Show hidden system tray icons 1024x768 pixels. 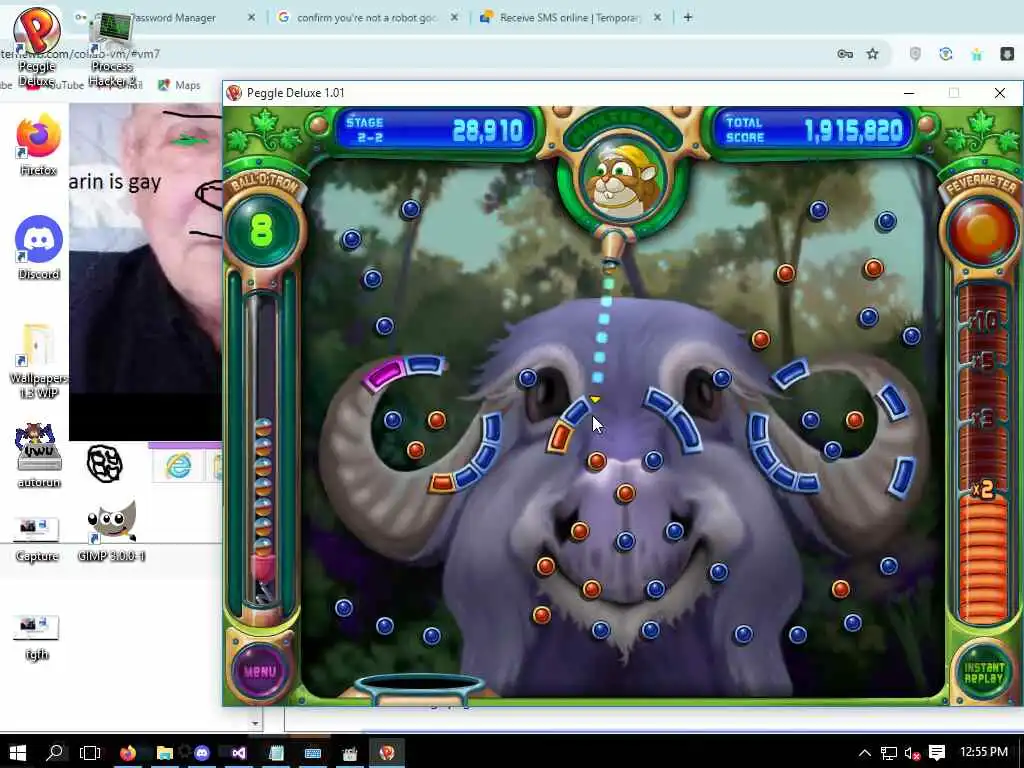[x=865, y=753]
